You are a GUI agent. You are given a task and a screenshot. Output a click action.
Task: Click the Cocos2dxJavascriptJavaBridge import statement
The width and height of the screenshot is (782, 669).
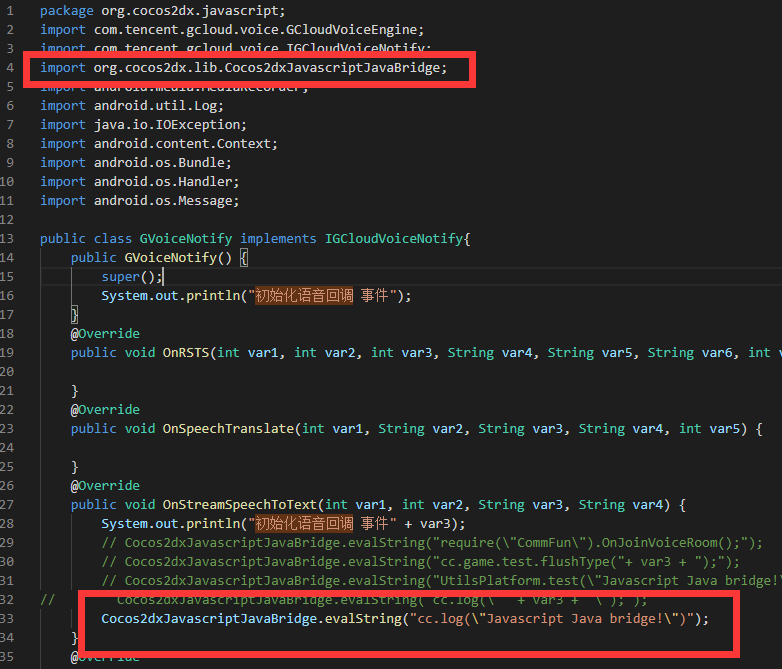pyautogui.click(x=244, y=68)
